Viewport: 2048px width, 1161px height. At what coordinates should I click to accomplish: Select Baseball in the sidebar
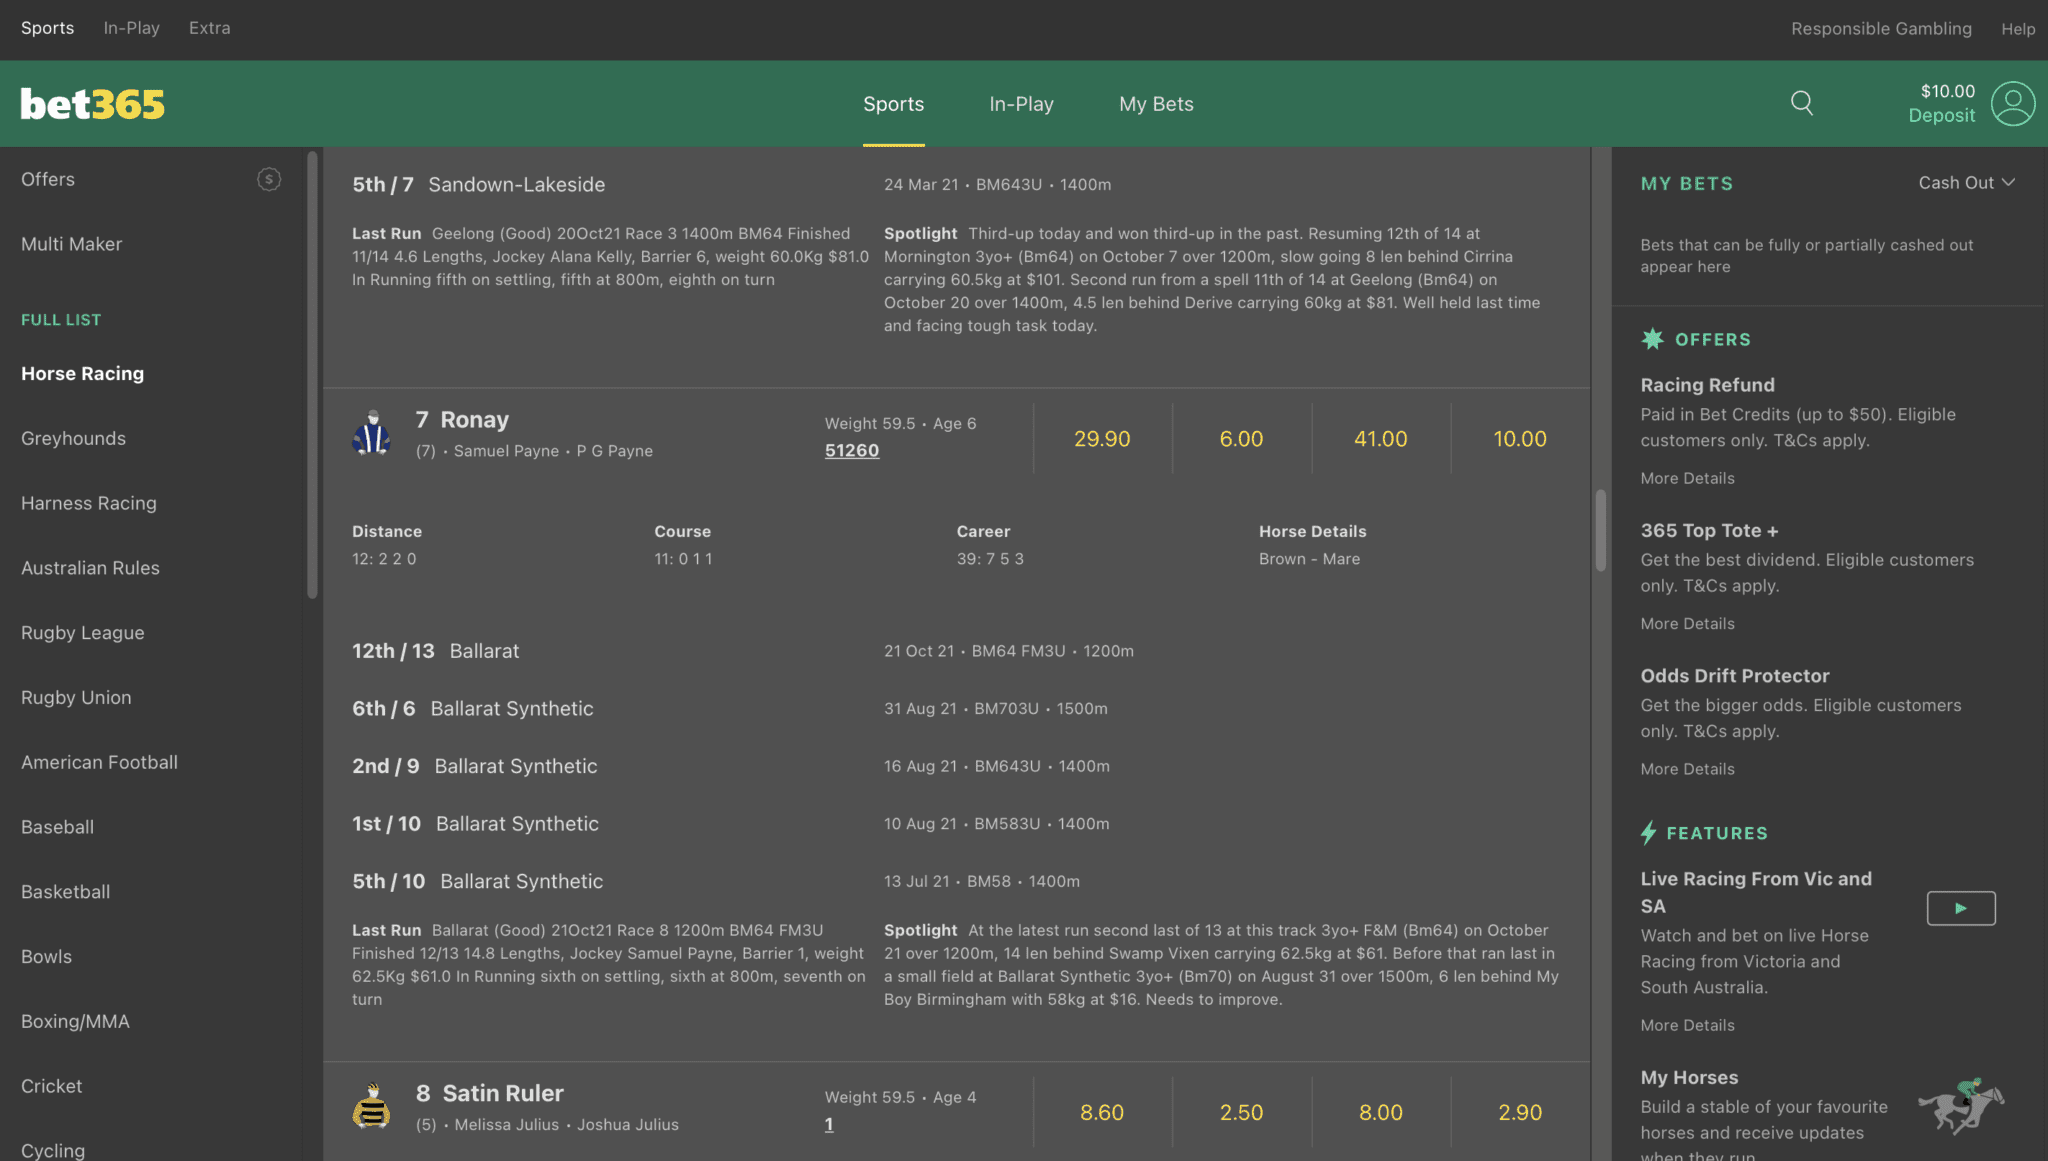tap(57, 827)
